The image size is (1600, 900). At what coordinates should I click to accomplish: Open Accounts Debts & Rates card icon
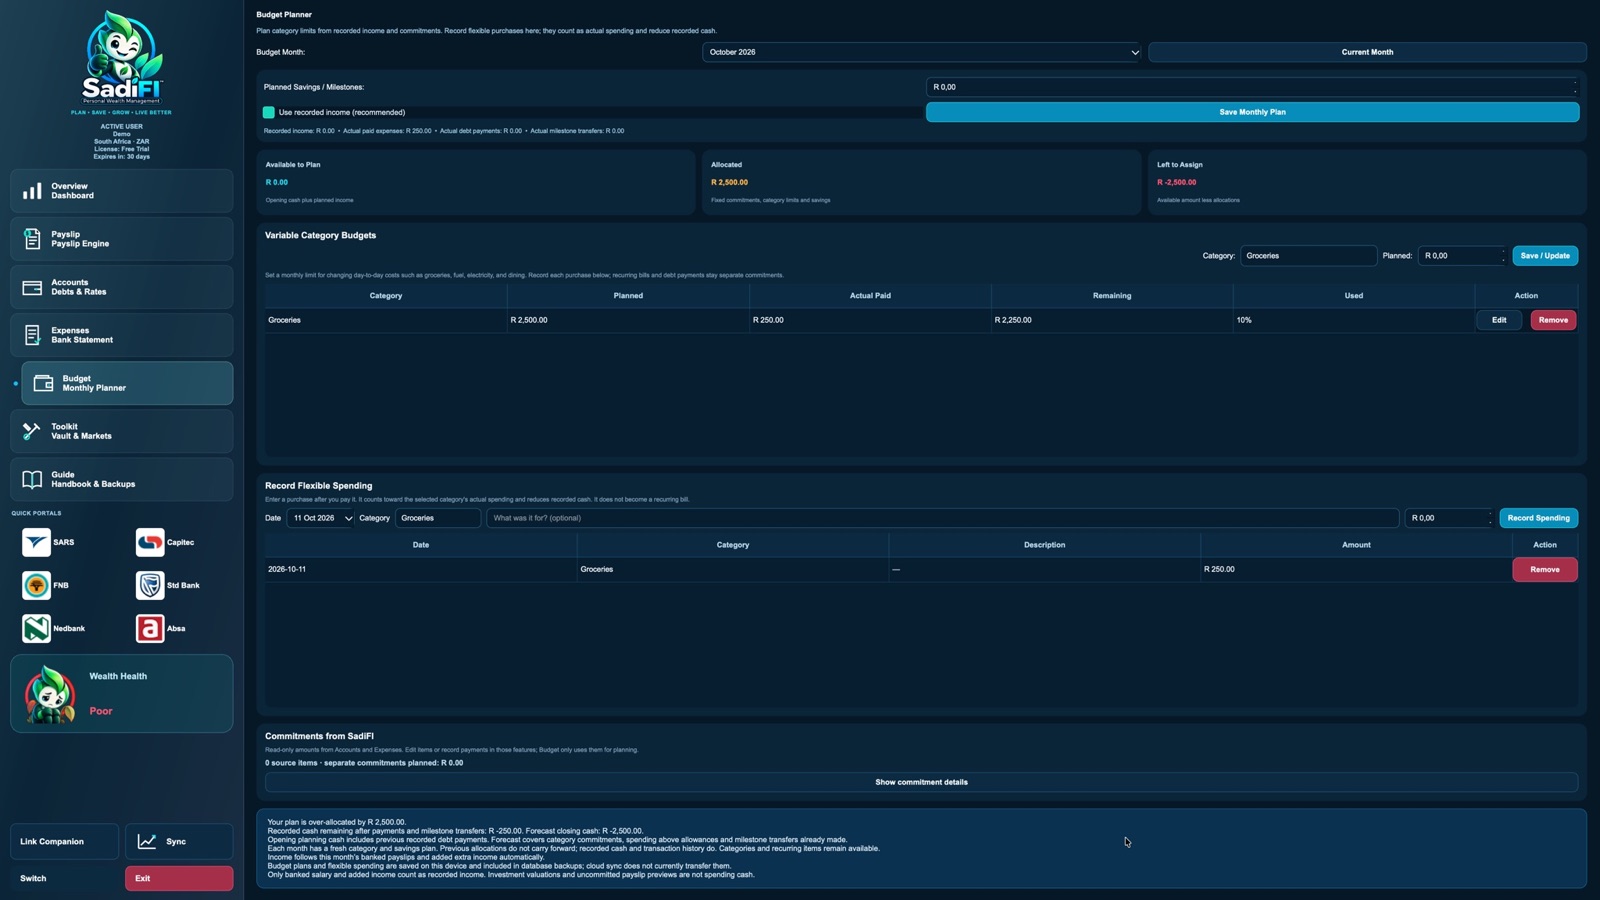32,287
